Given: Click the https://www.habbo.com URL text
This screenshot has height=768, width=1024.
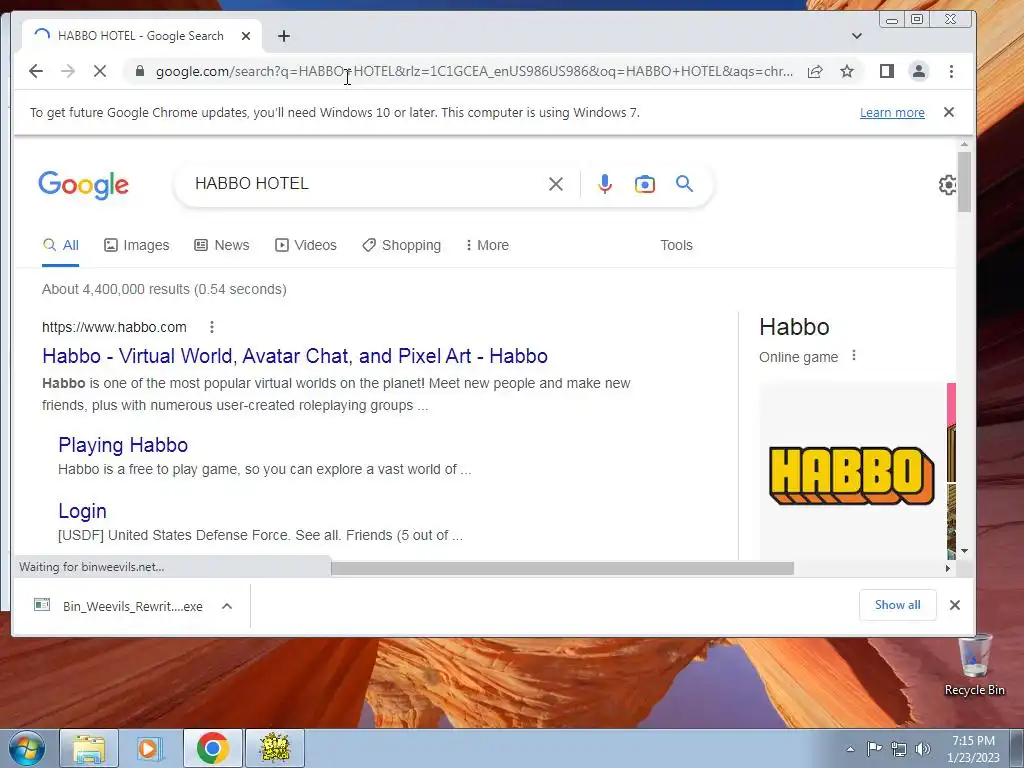Looking at the screenshot, I should [114, 327].
